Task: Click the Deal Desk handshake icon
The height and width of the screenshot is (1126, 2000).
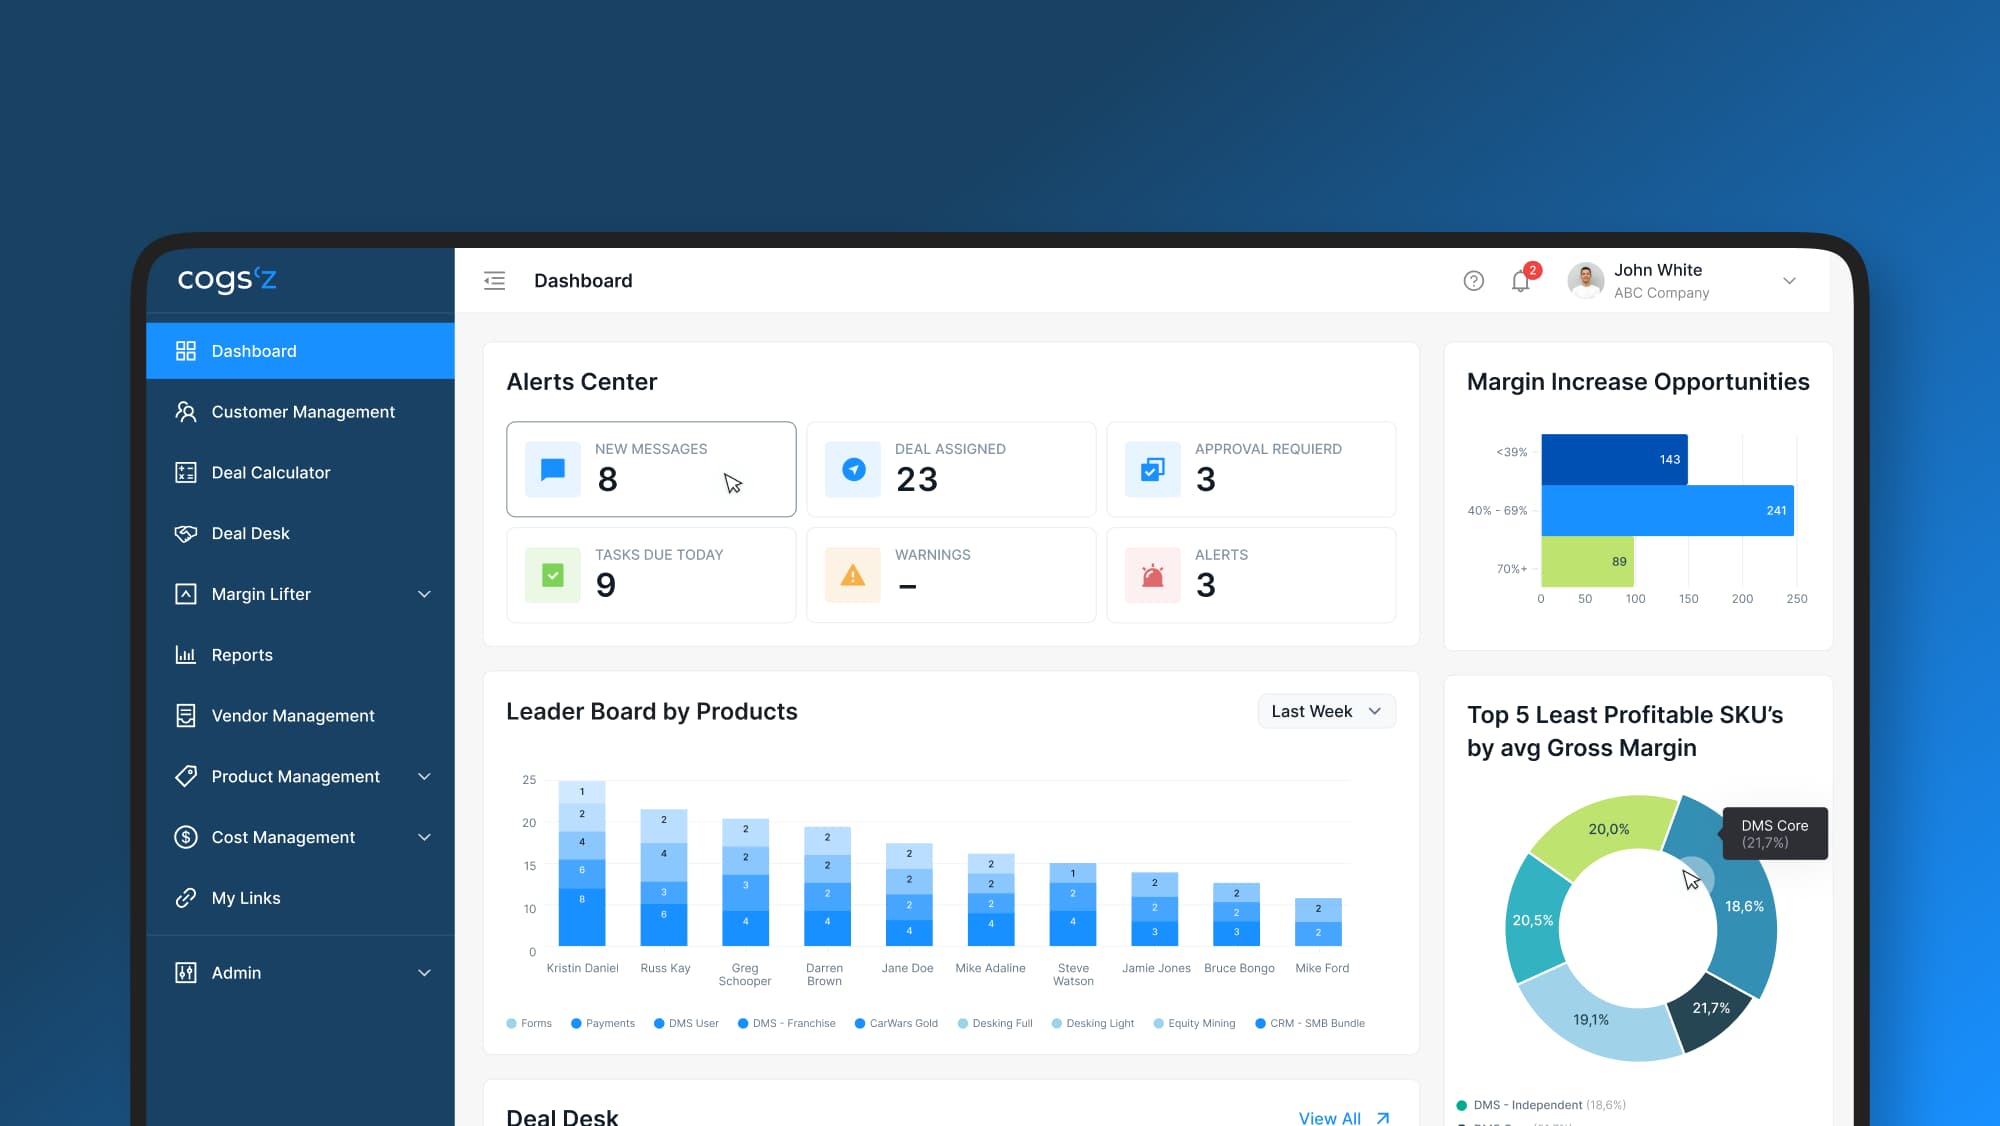Action: pos(186,533)
